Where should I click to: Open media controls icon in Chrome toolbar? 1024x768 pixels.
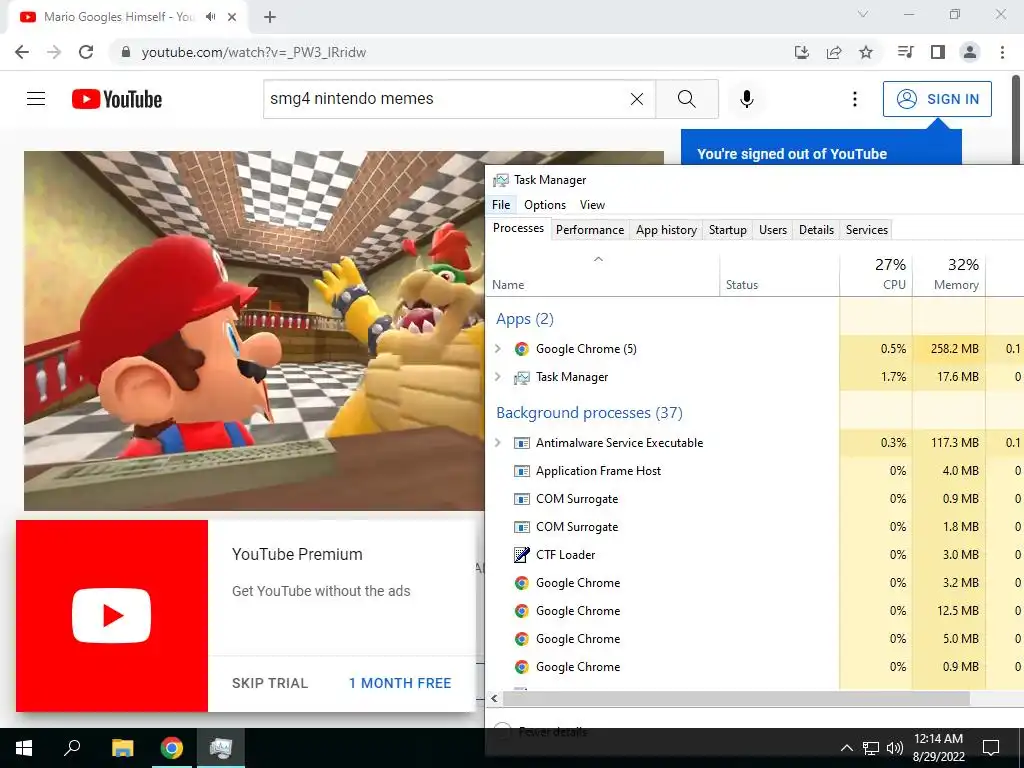905,52
